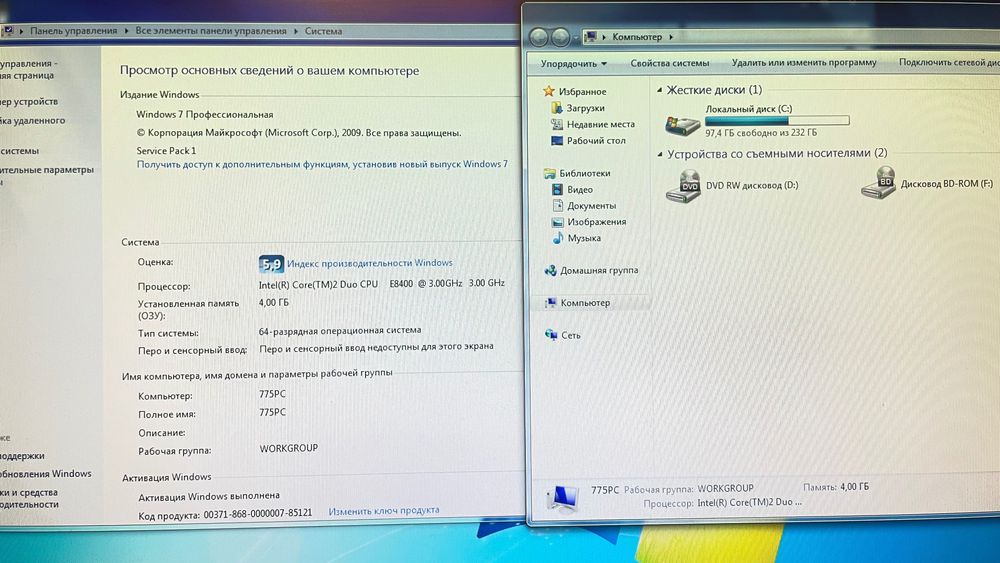Screen dimensions: 1000x563
Task: Open the Упорядочить dropdown menu
Action: click(573, 63)
